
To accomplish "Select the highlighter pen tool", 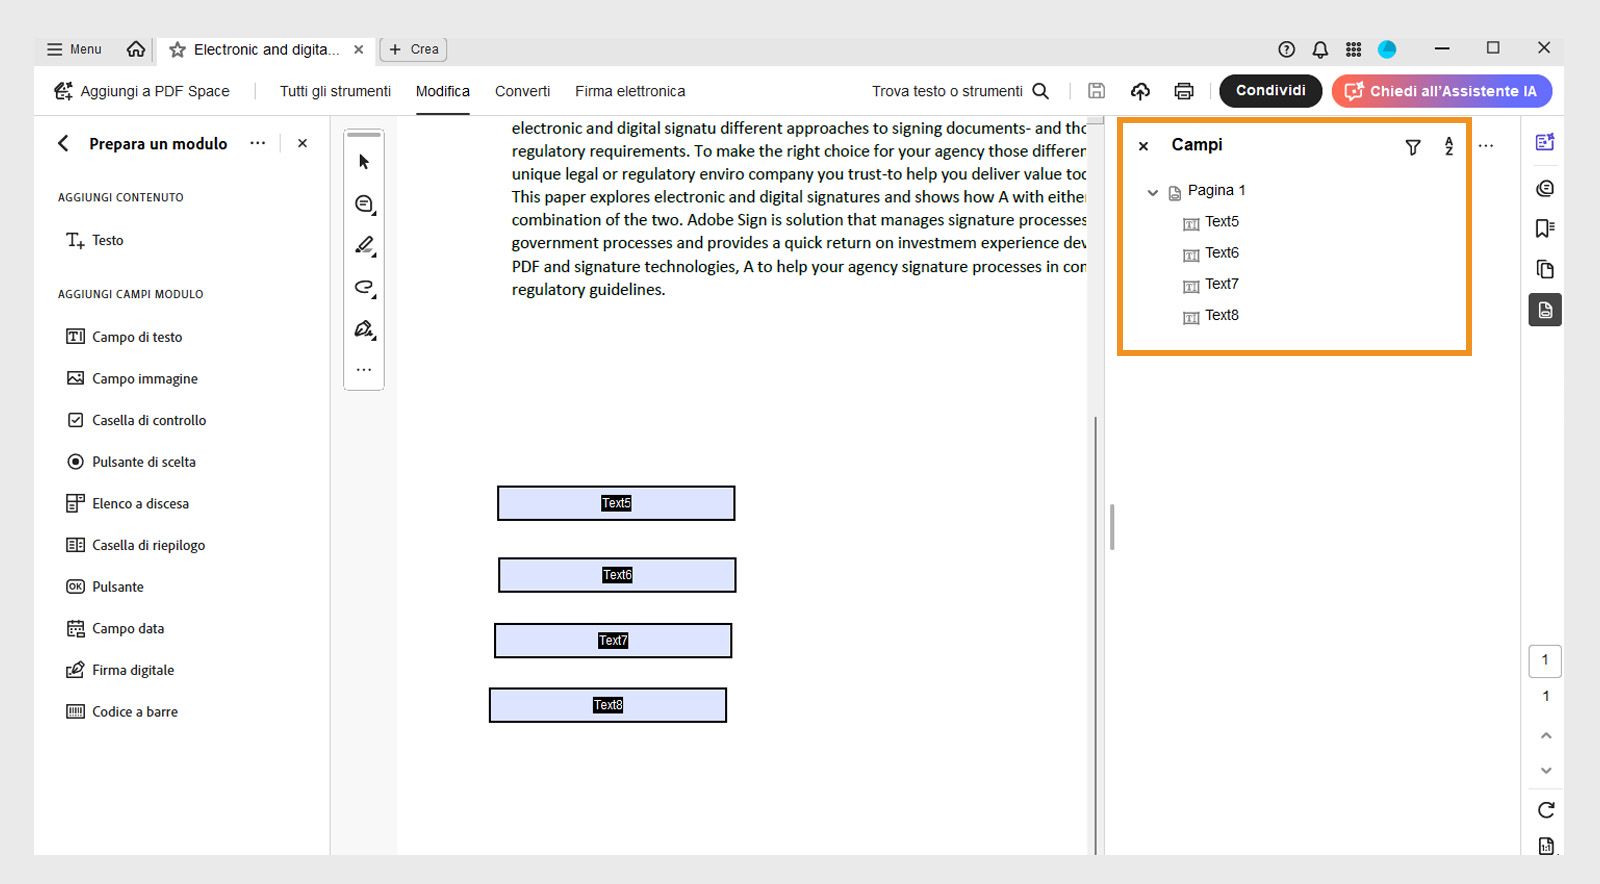I will [364, 246].
